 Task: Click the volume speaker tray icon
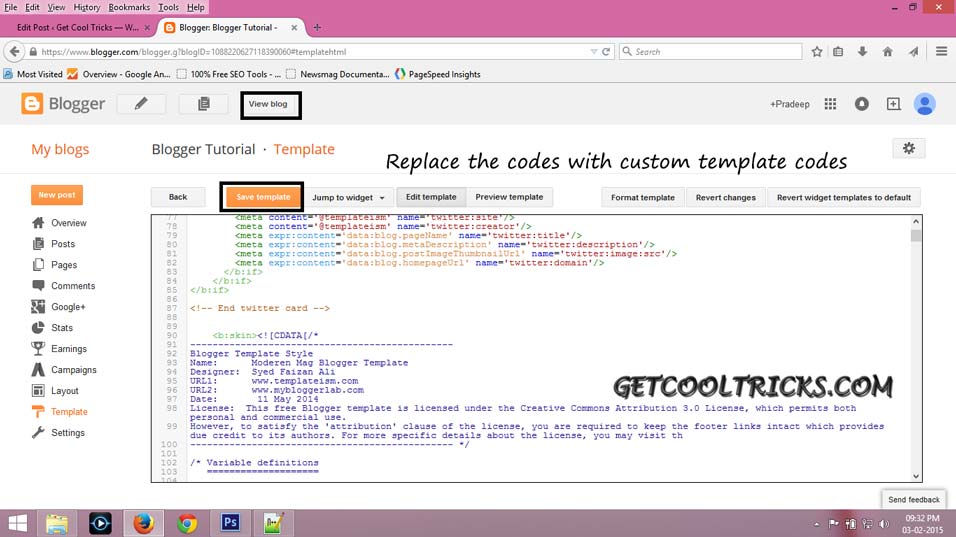(884, 524)
